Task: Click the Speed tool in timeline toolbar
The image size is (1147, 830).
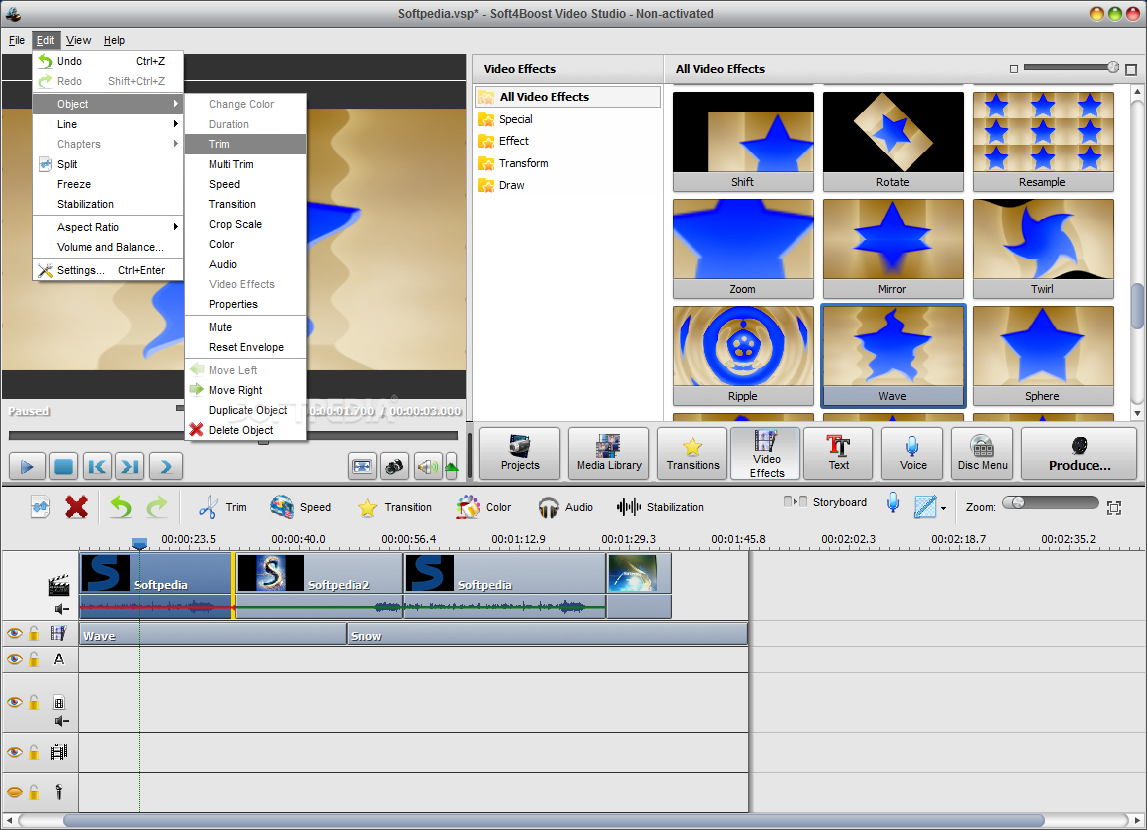Action: point(300,507)
